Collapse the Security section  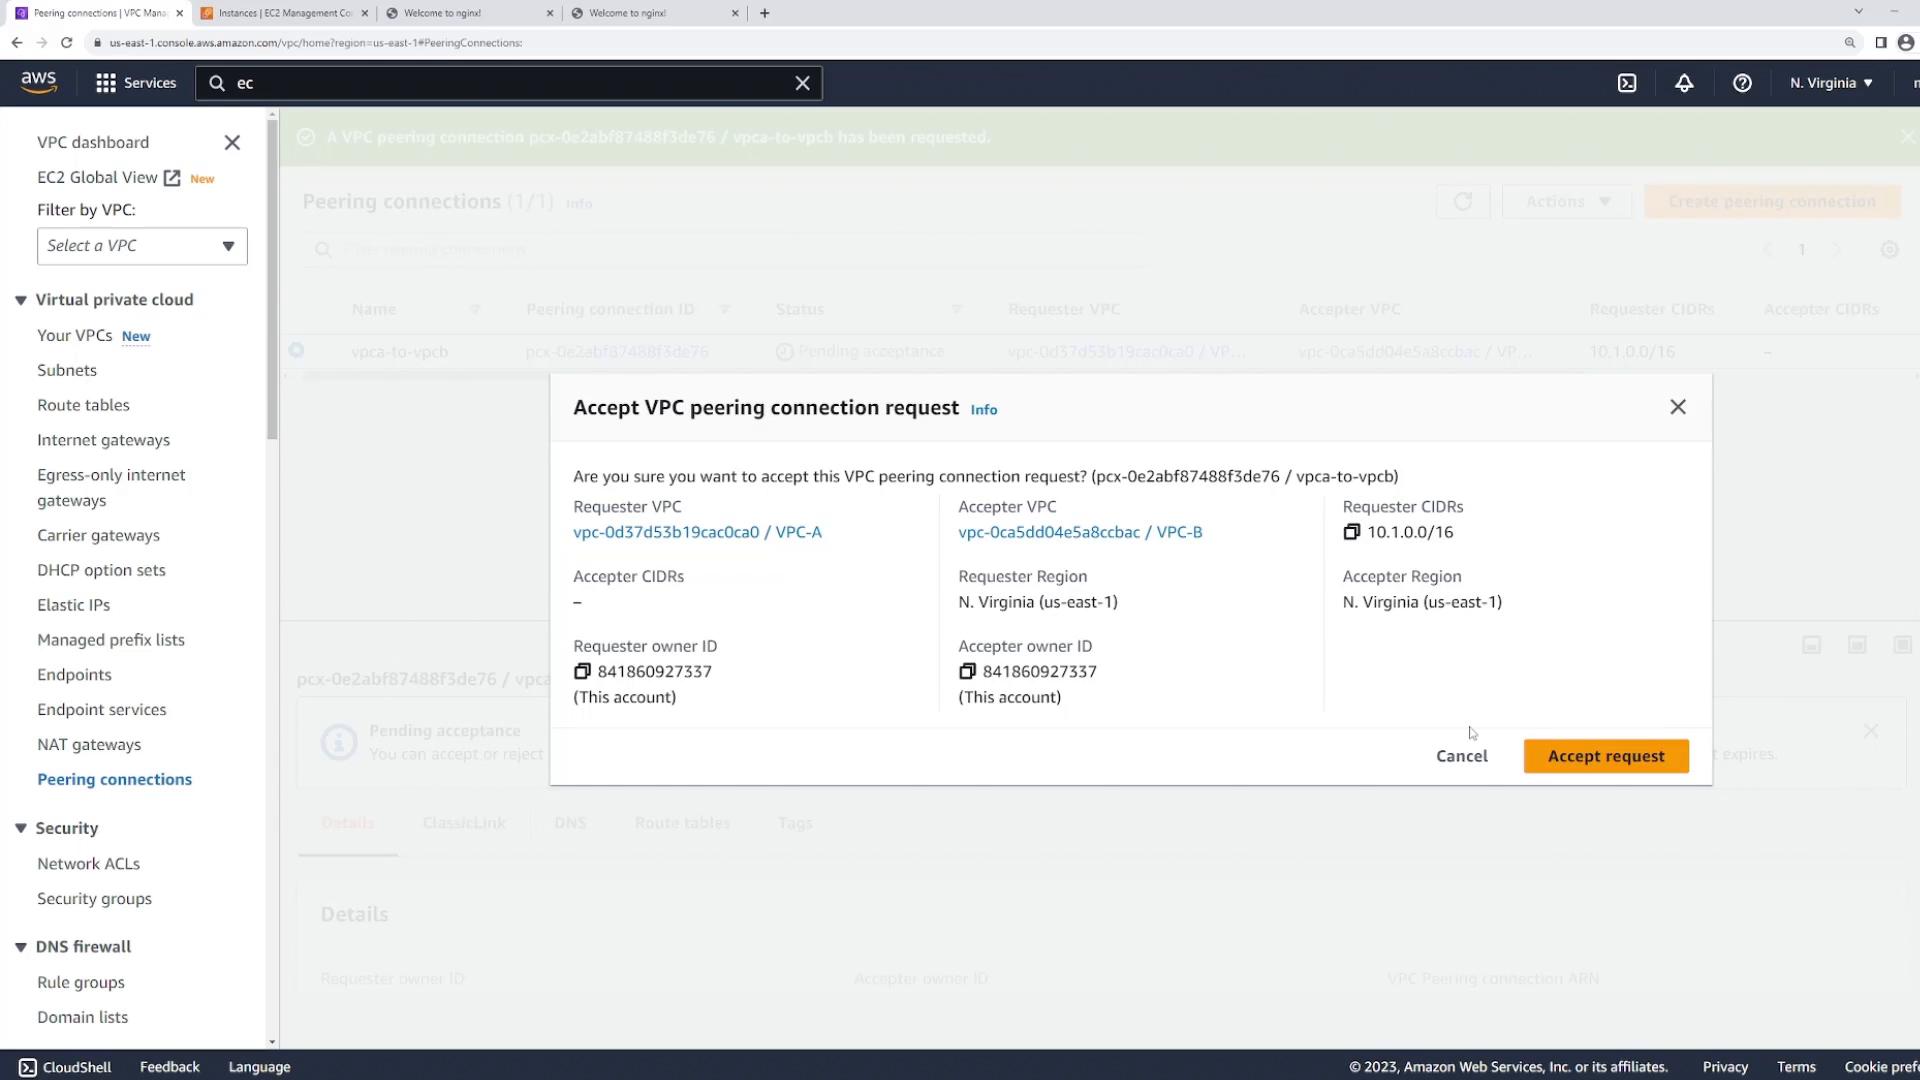(x=21, y=828)
